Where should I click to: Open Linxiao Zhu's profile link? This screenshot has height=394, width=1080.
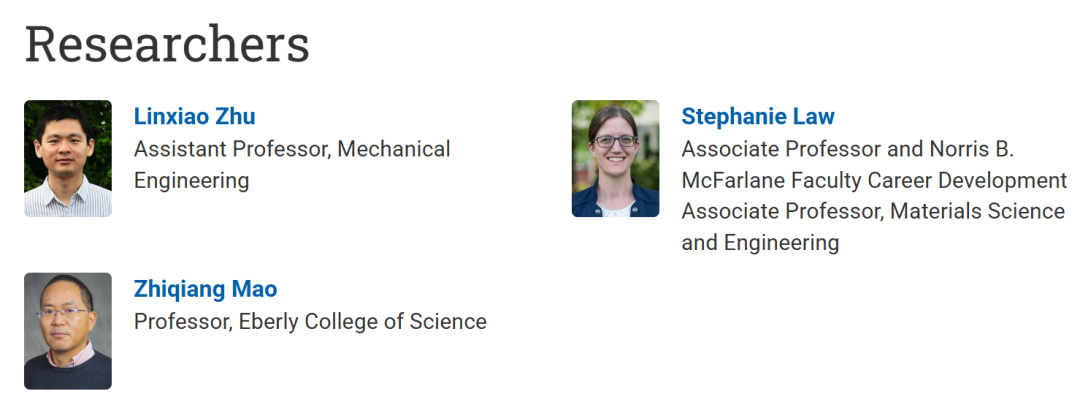(x=194, y=116)
